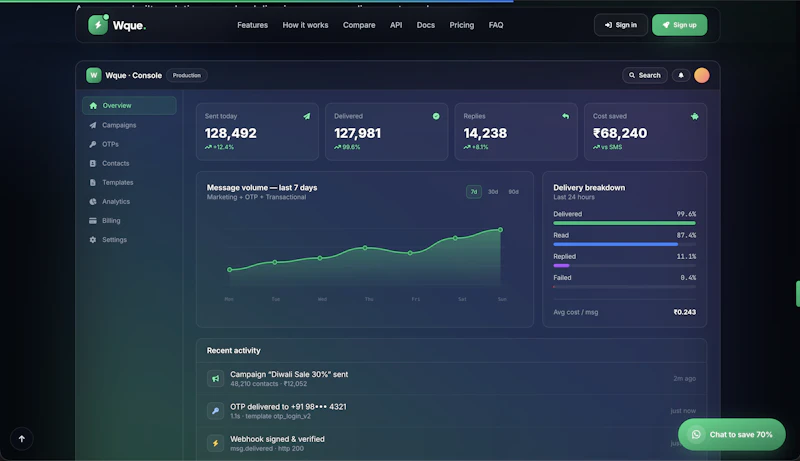Click the green W console badge

[x=93, y=75]
